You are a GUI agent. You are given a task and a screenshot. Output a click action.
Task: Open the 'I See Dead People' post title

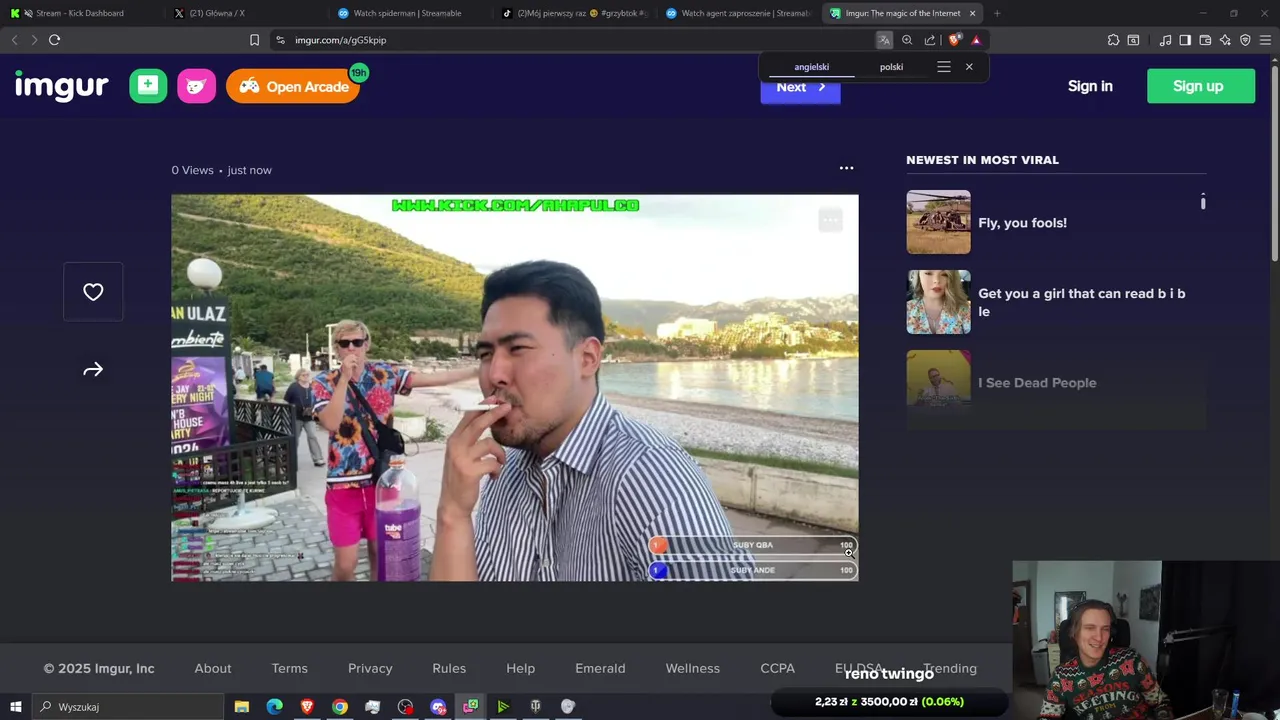[1037, 383]
